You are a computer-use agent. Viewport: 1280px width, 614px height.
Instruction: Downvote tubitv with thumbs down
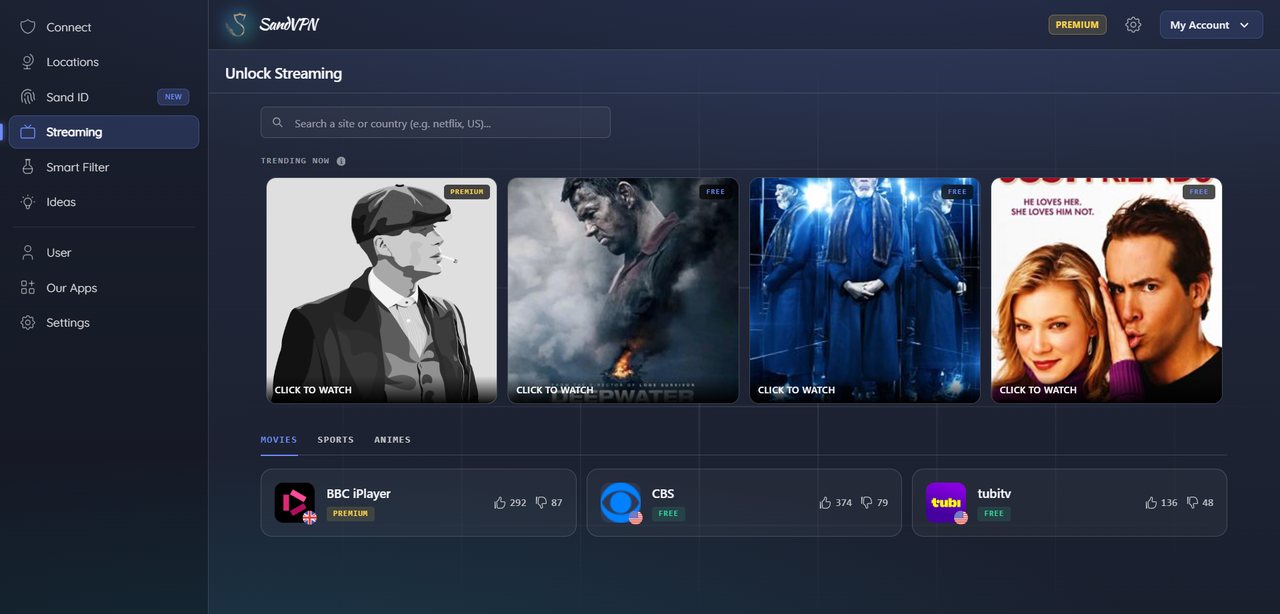1192,503
